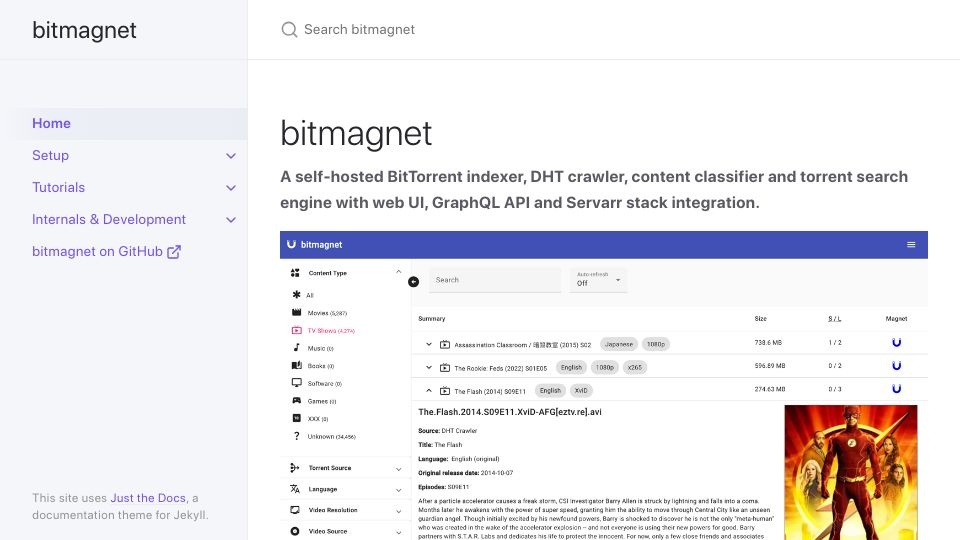
Task: Click the Video Source disc icon
Action: [x=294, y=531]
